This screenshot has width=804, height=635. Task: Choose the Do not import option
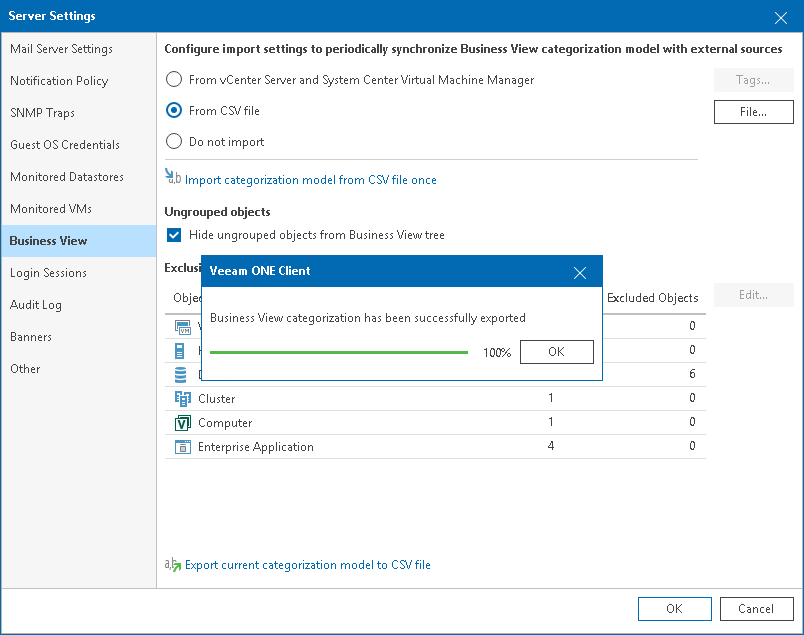(173, 143)
